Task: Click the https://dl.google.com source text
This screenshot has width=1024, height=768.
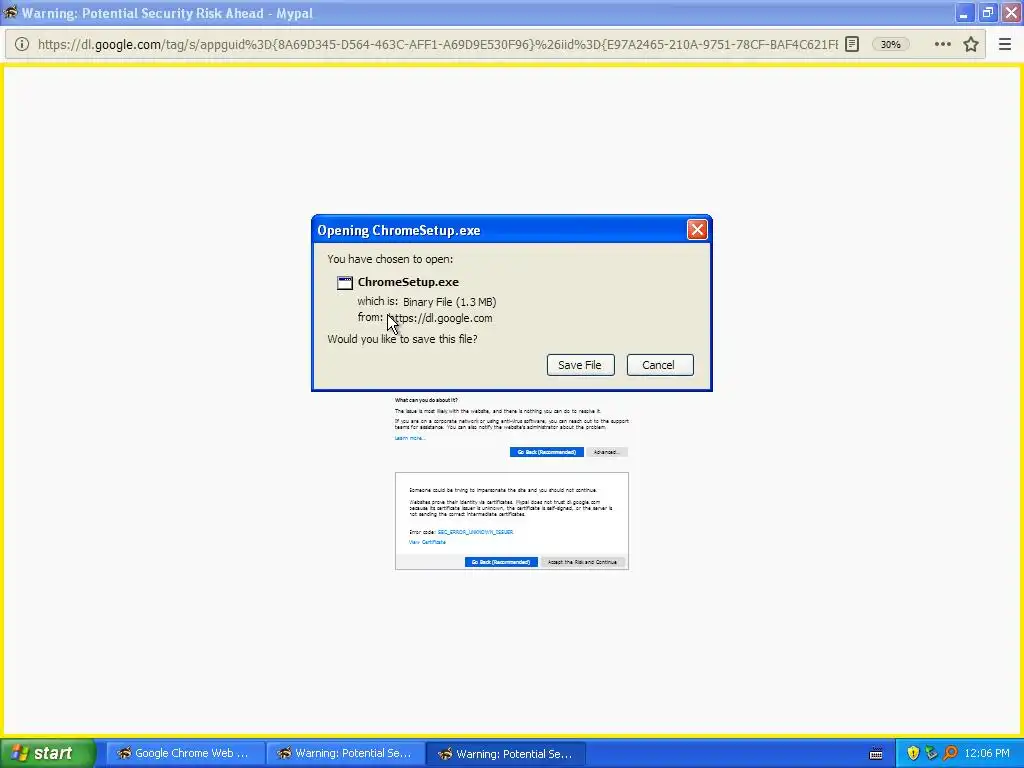Action: tap(440, 318)
